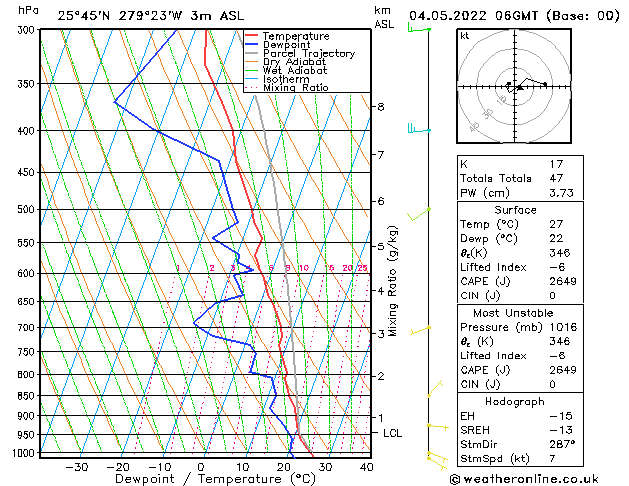
Task: Click the cyan wind barb at 400 hPa
Action: click(x=419, y=129)
